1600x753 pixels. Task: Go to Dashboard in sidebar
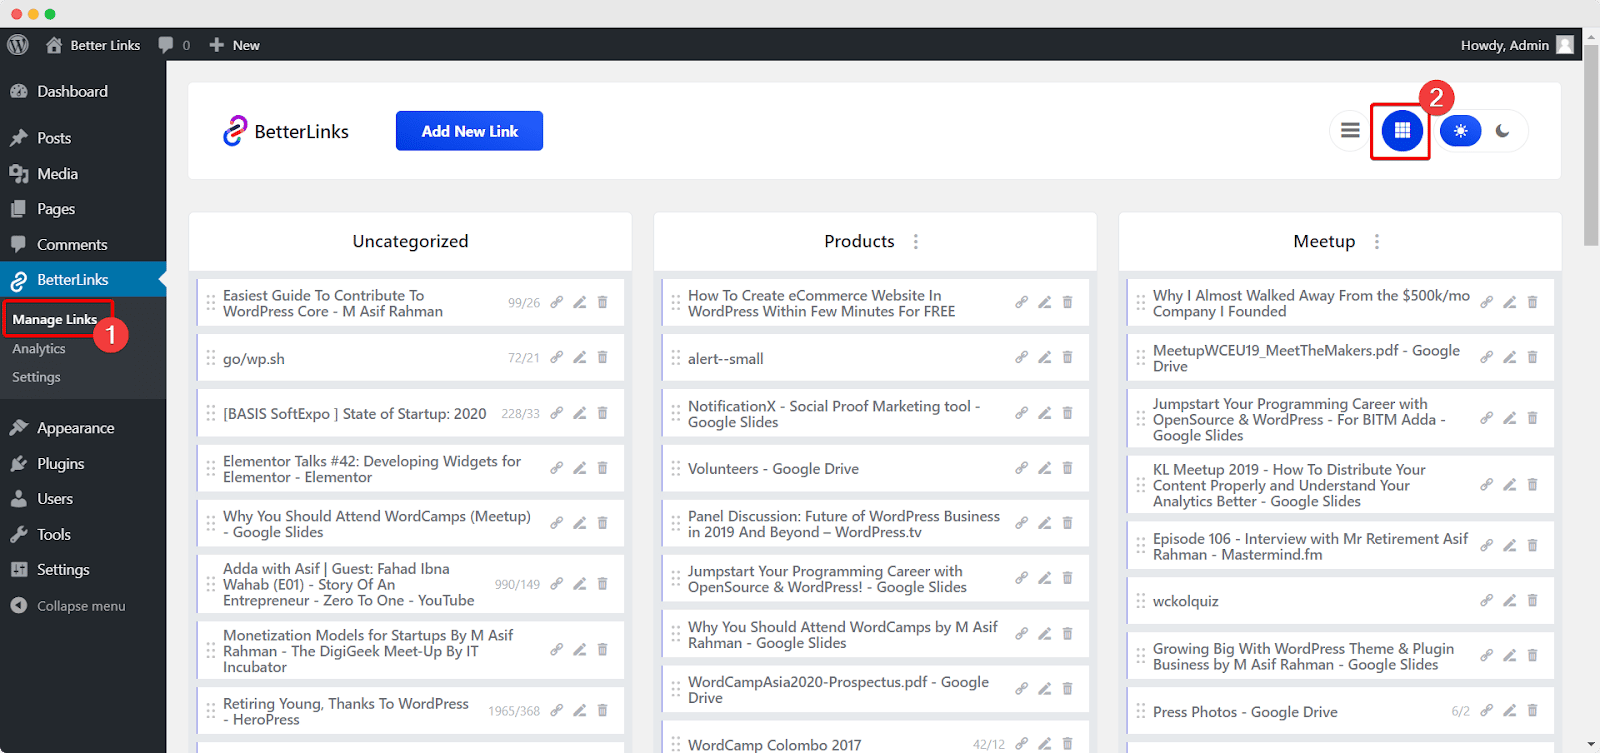coord(83,91)
